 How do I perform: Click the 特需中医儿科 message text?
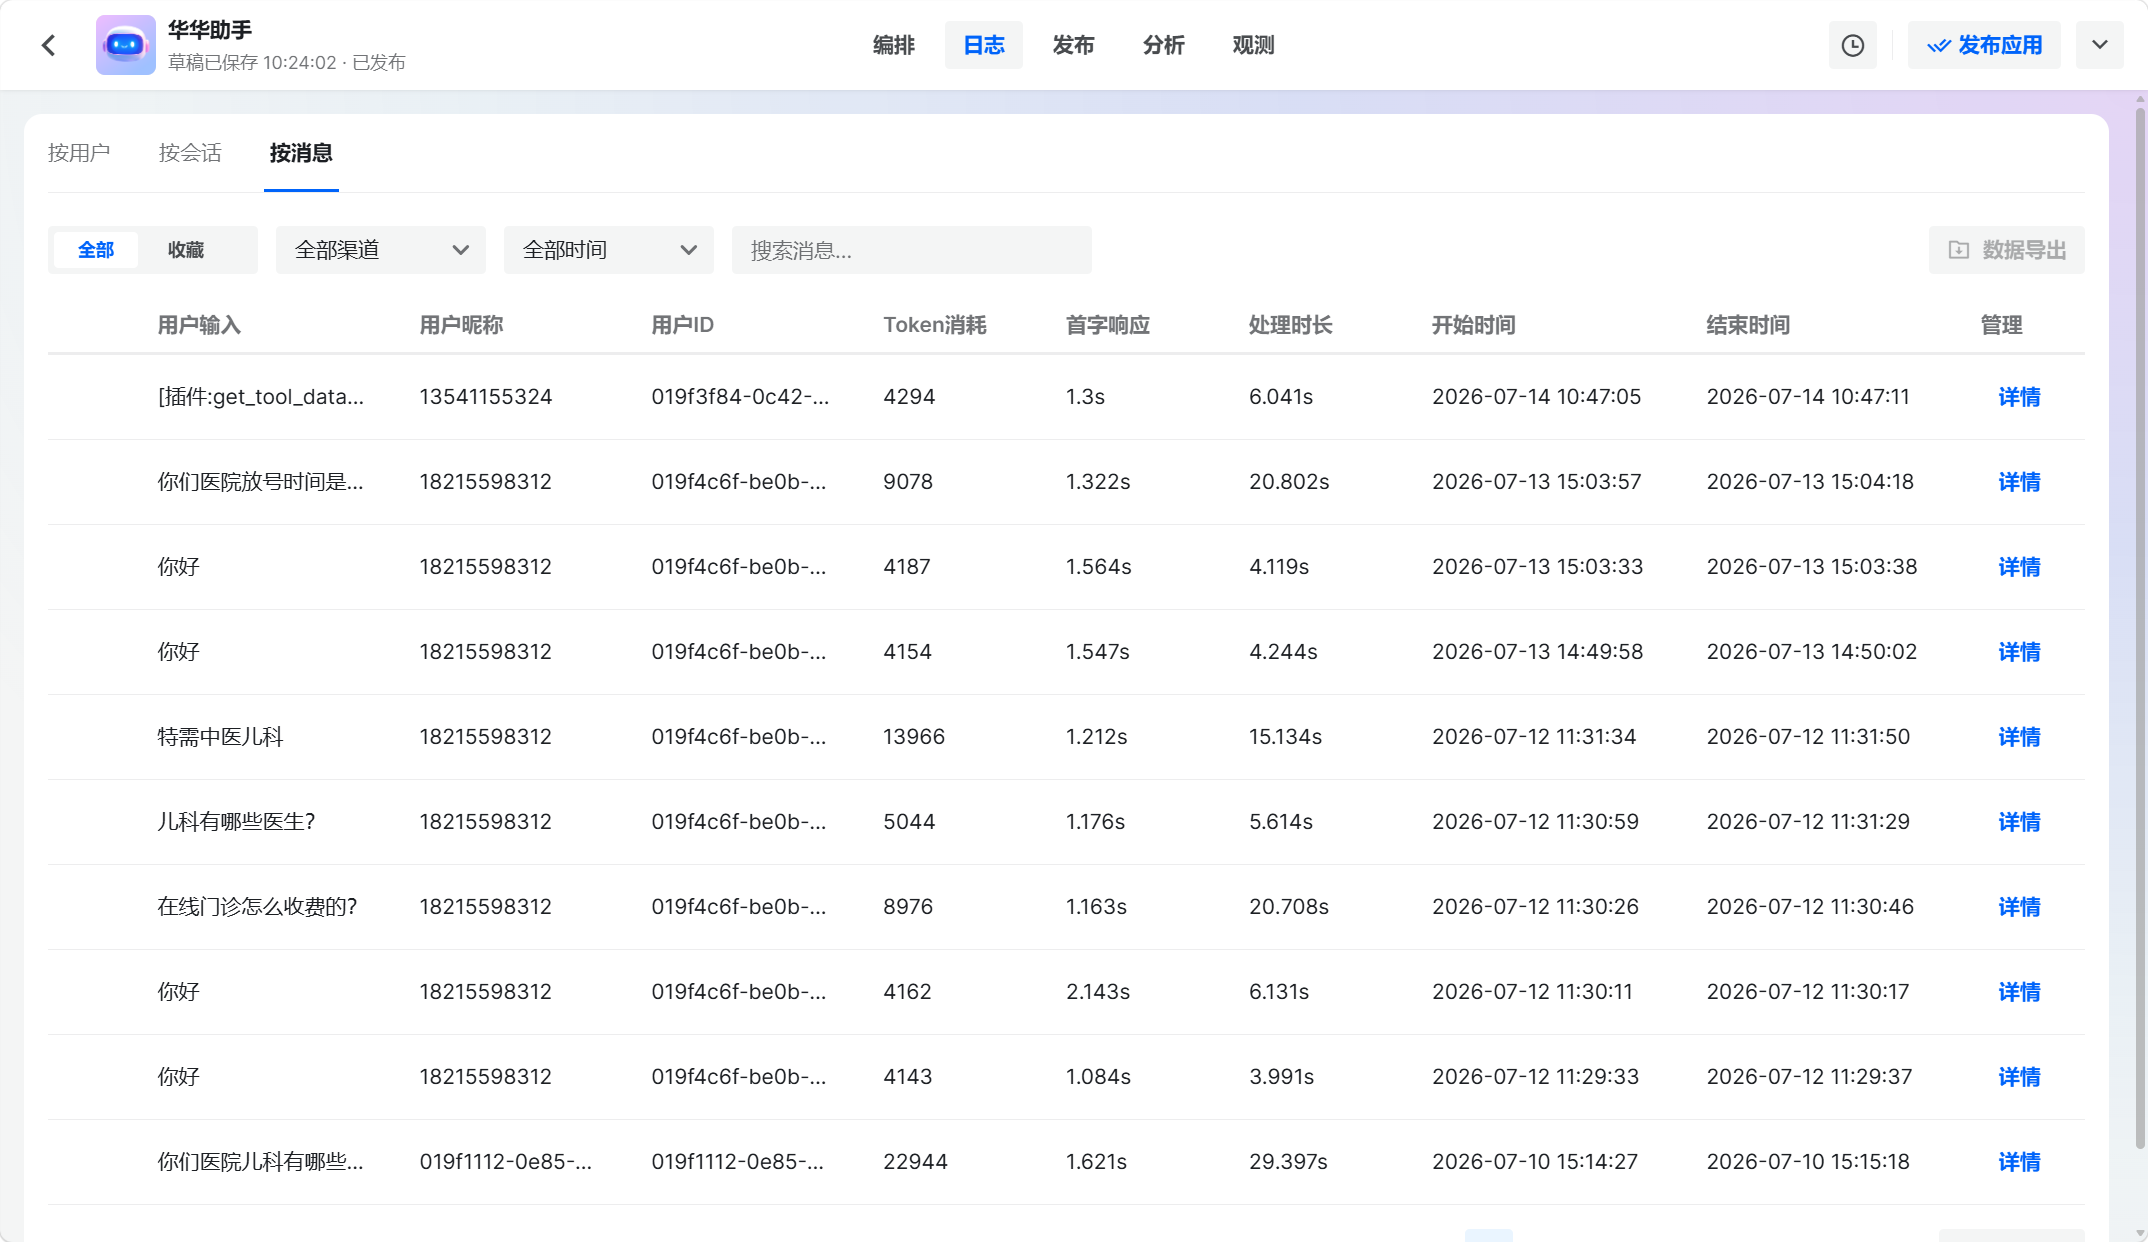[221, 737]
